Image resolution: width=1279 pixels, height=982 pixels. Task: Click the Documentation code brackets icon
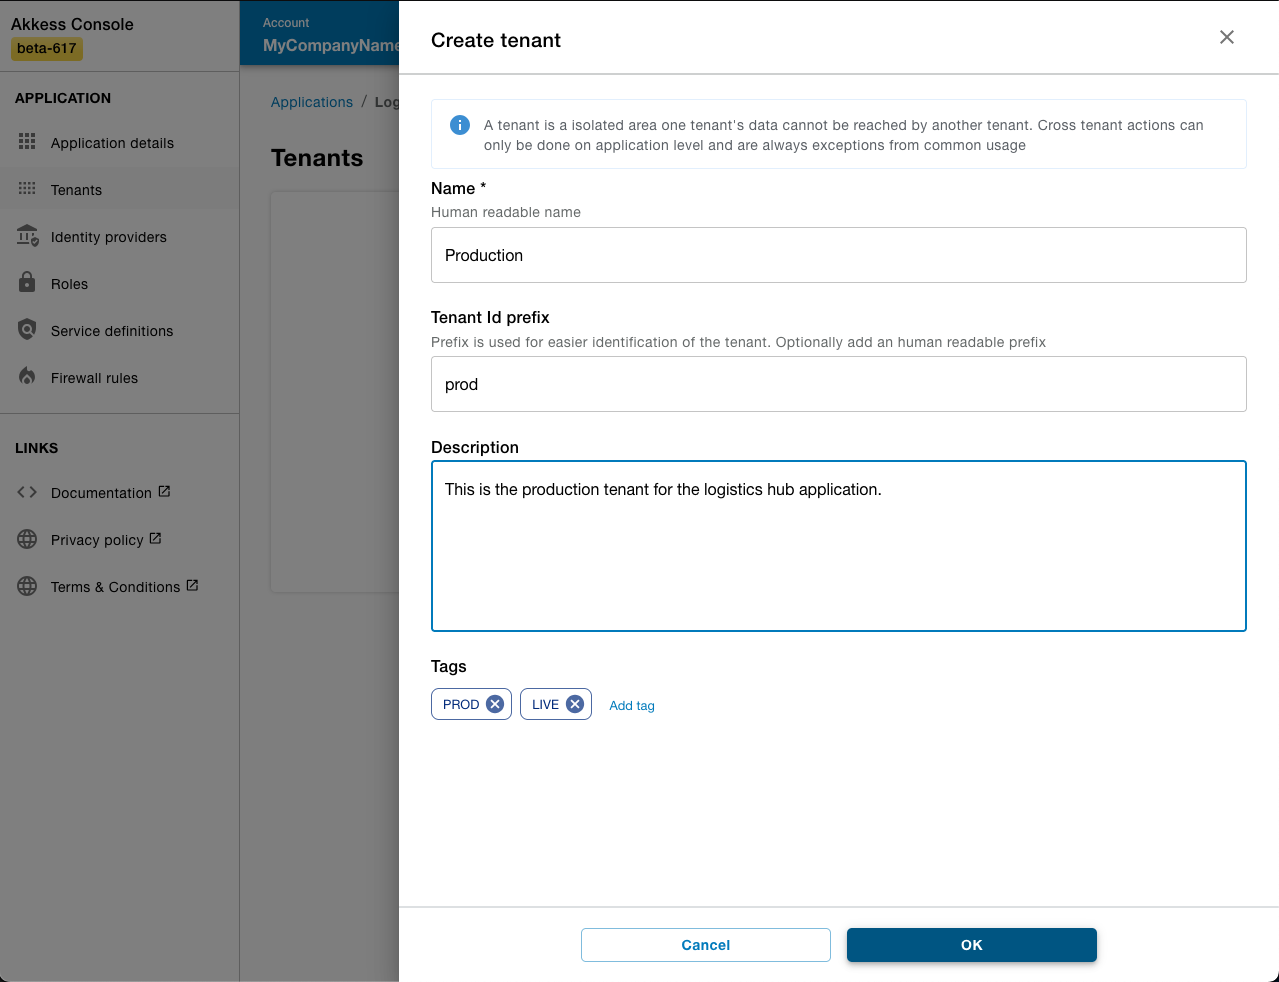[x=27, y=492]
